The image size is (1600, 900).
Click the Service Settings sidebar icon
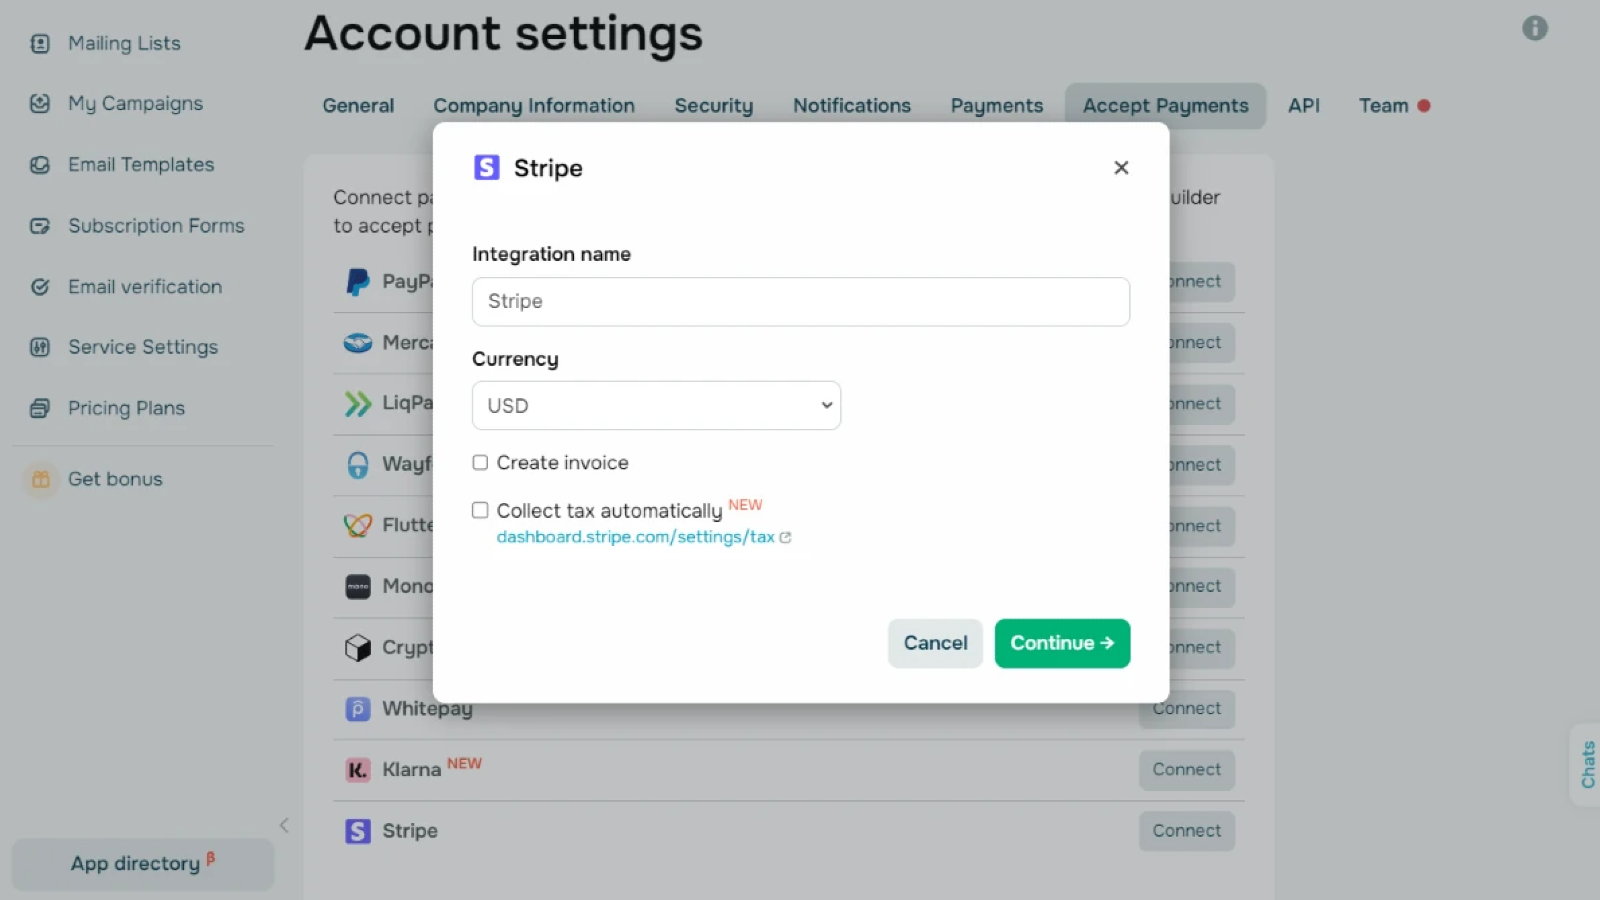coord(40,347)
